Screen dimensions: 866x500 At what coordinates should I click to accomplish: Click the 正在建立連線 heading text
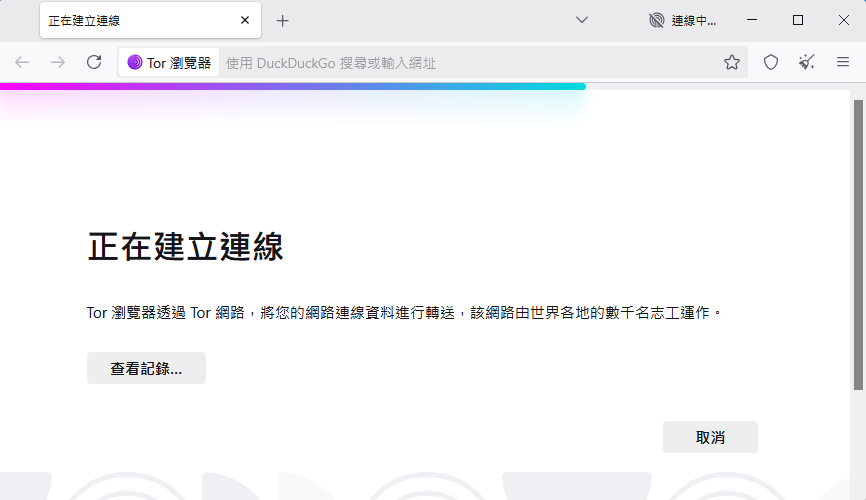point(186,246)
